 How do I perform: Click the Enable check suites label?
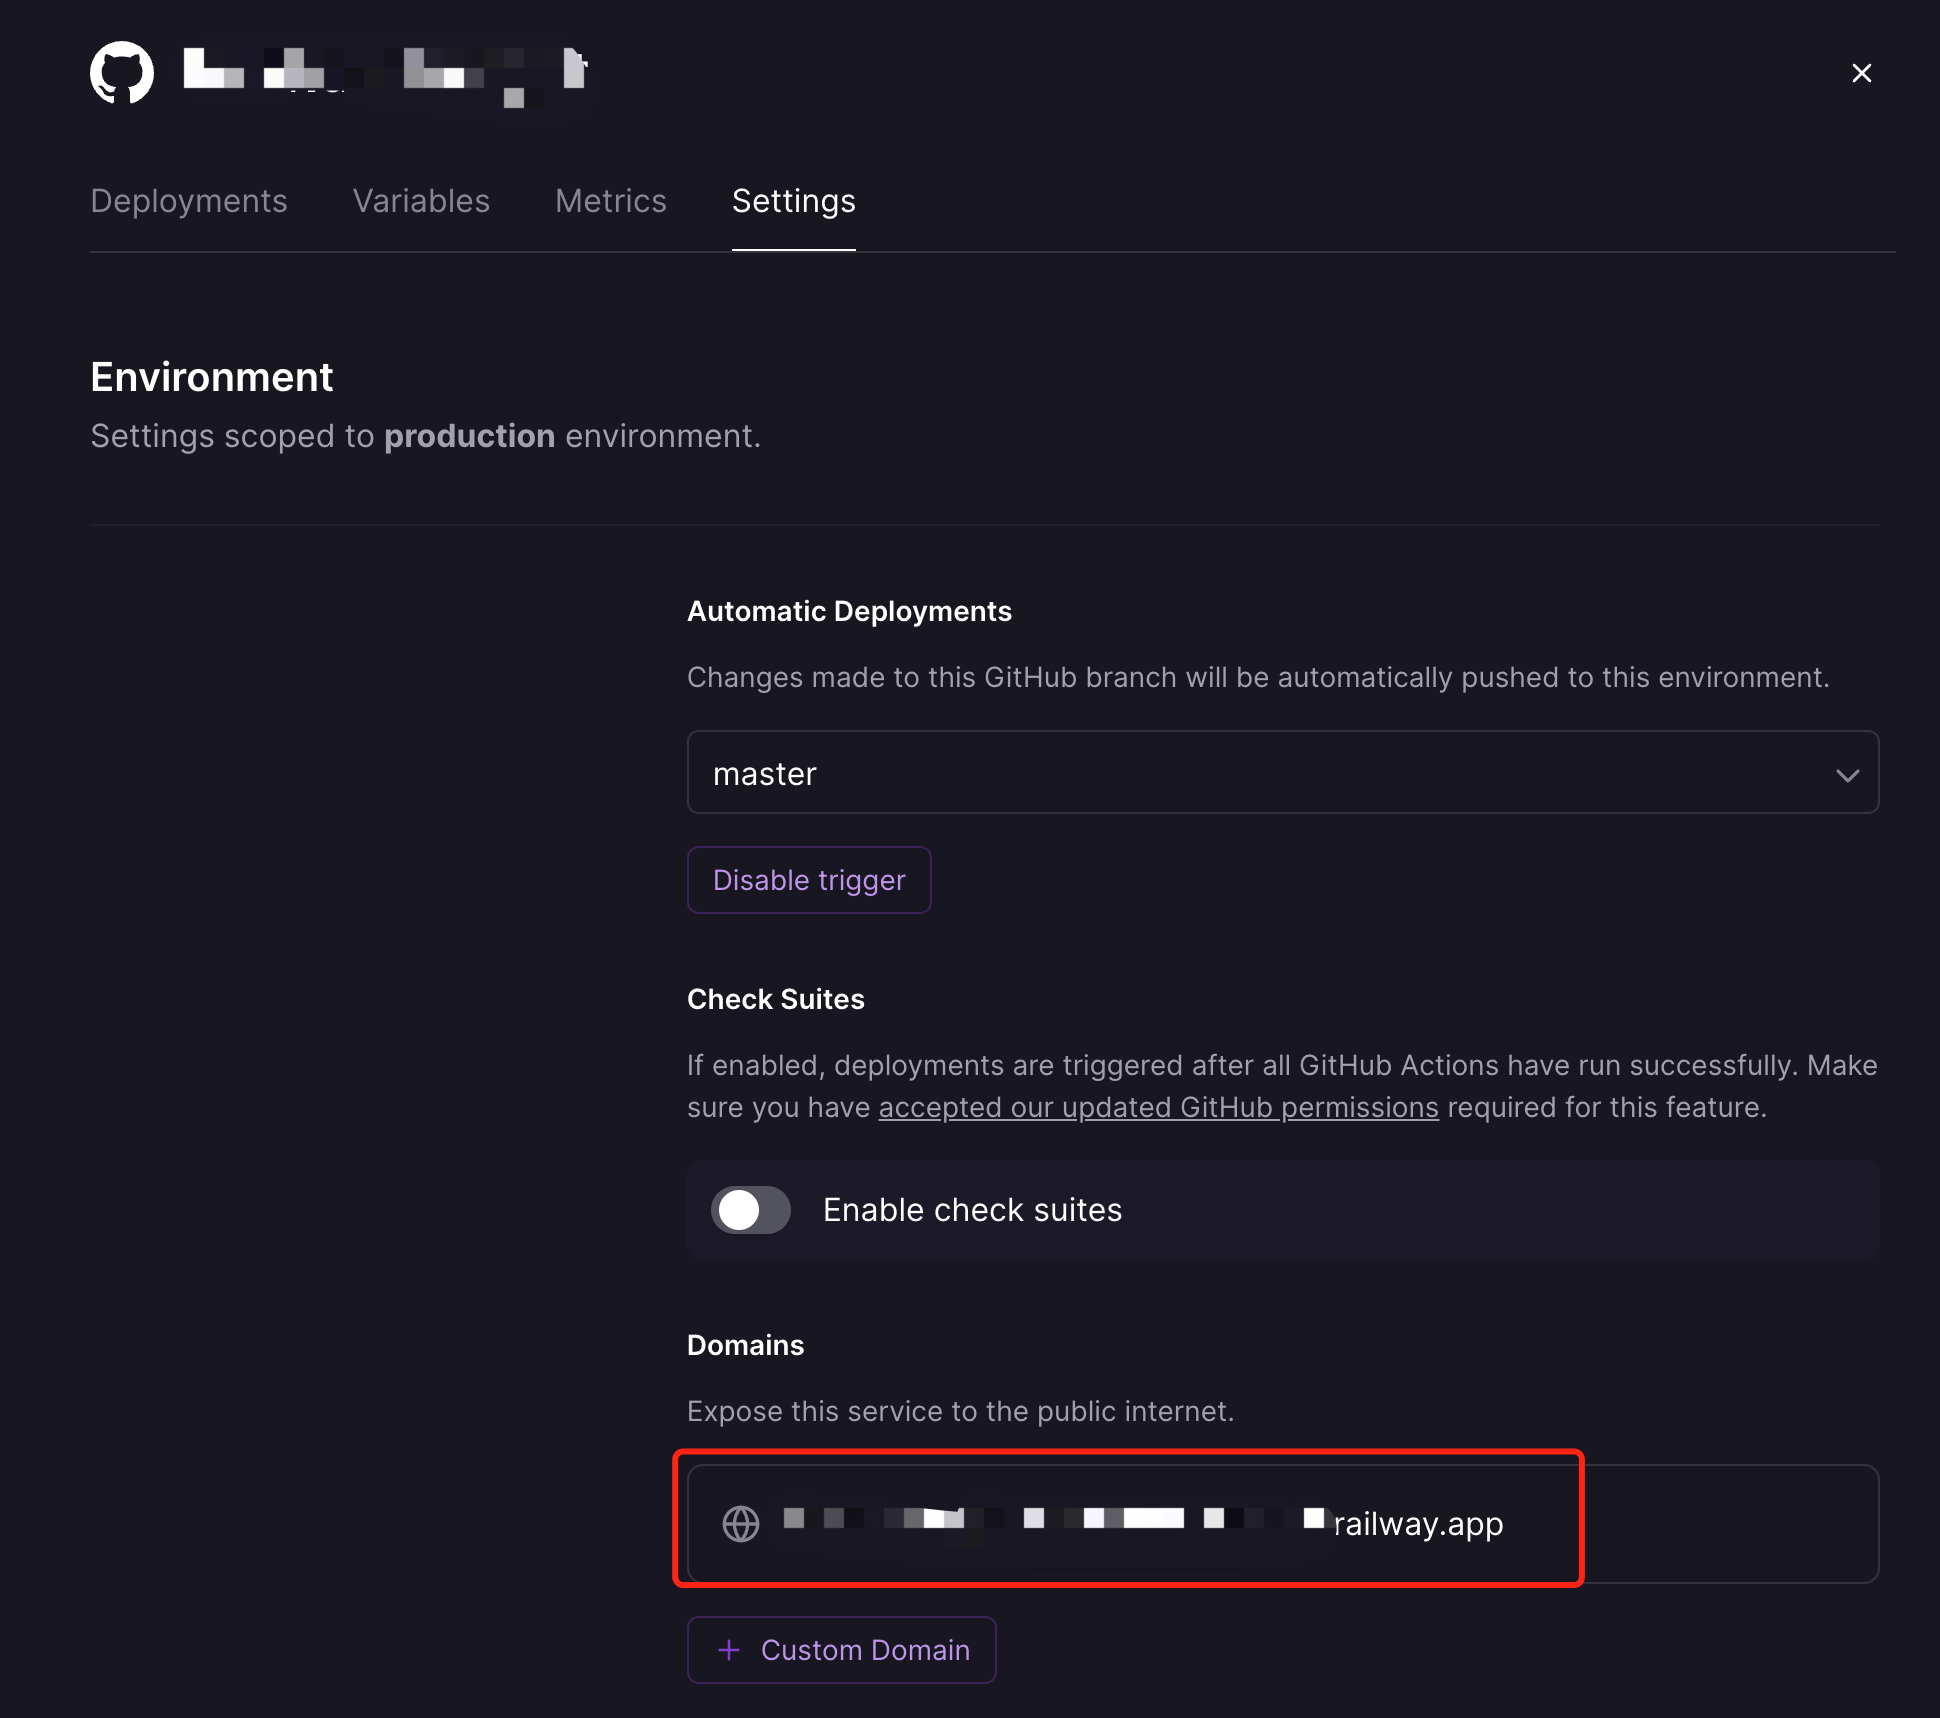point(972,1210)
